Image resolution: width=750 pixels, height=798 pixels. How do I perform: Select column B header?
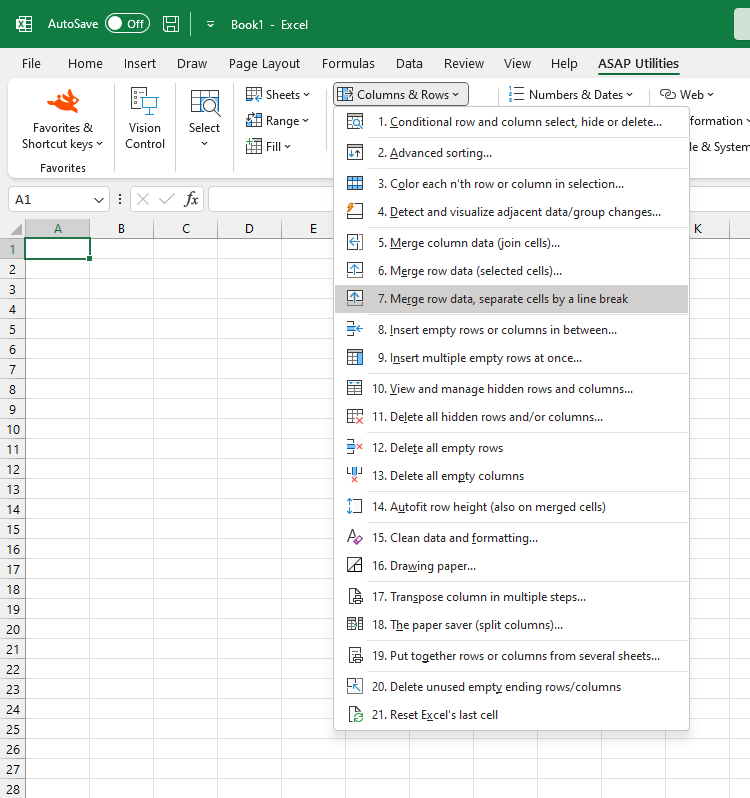[x=121, y=229]
